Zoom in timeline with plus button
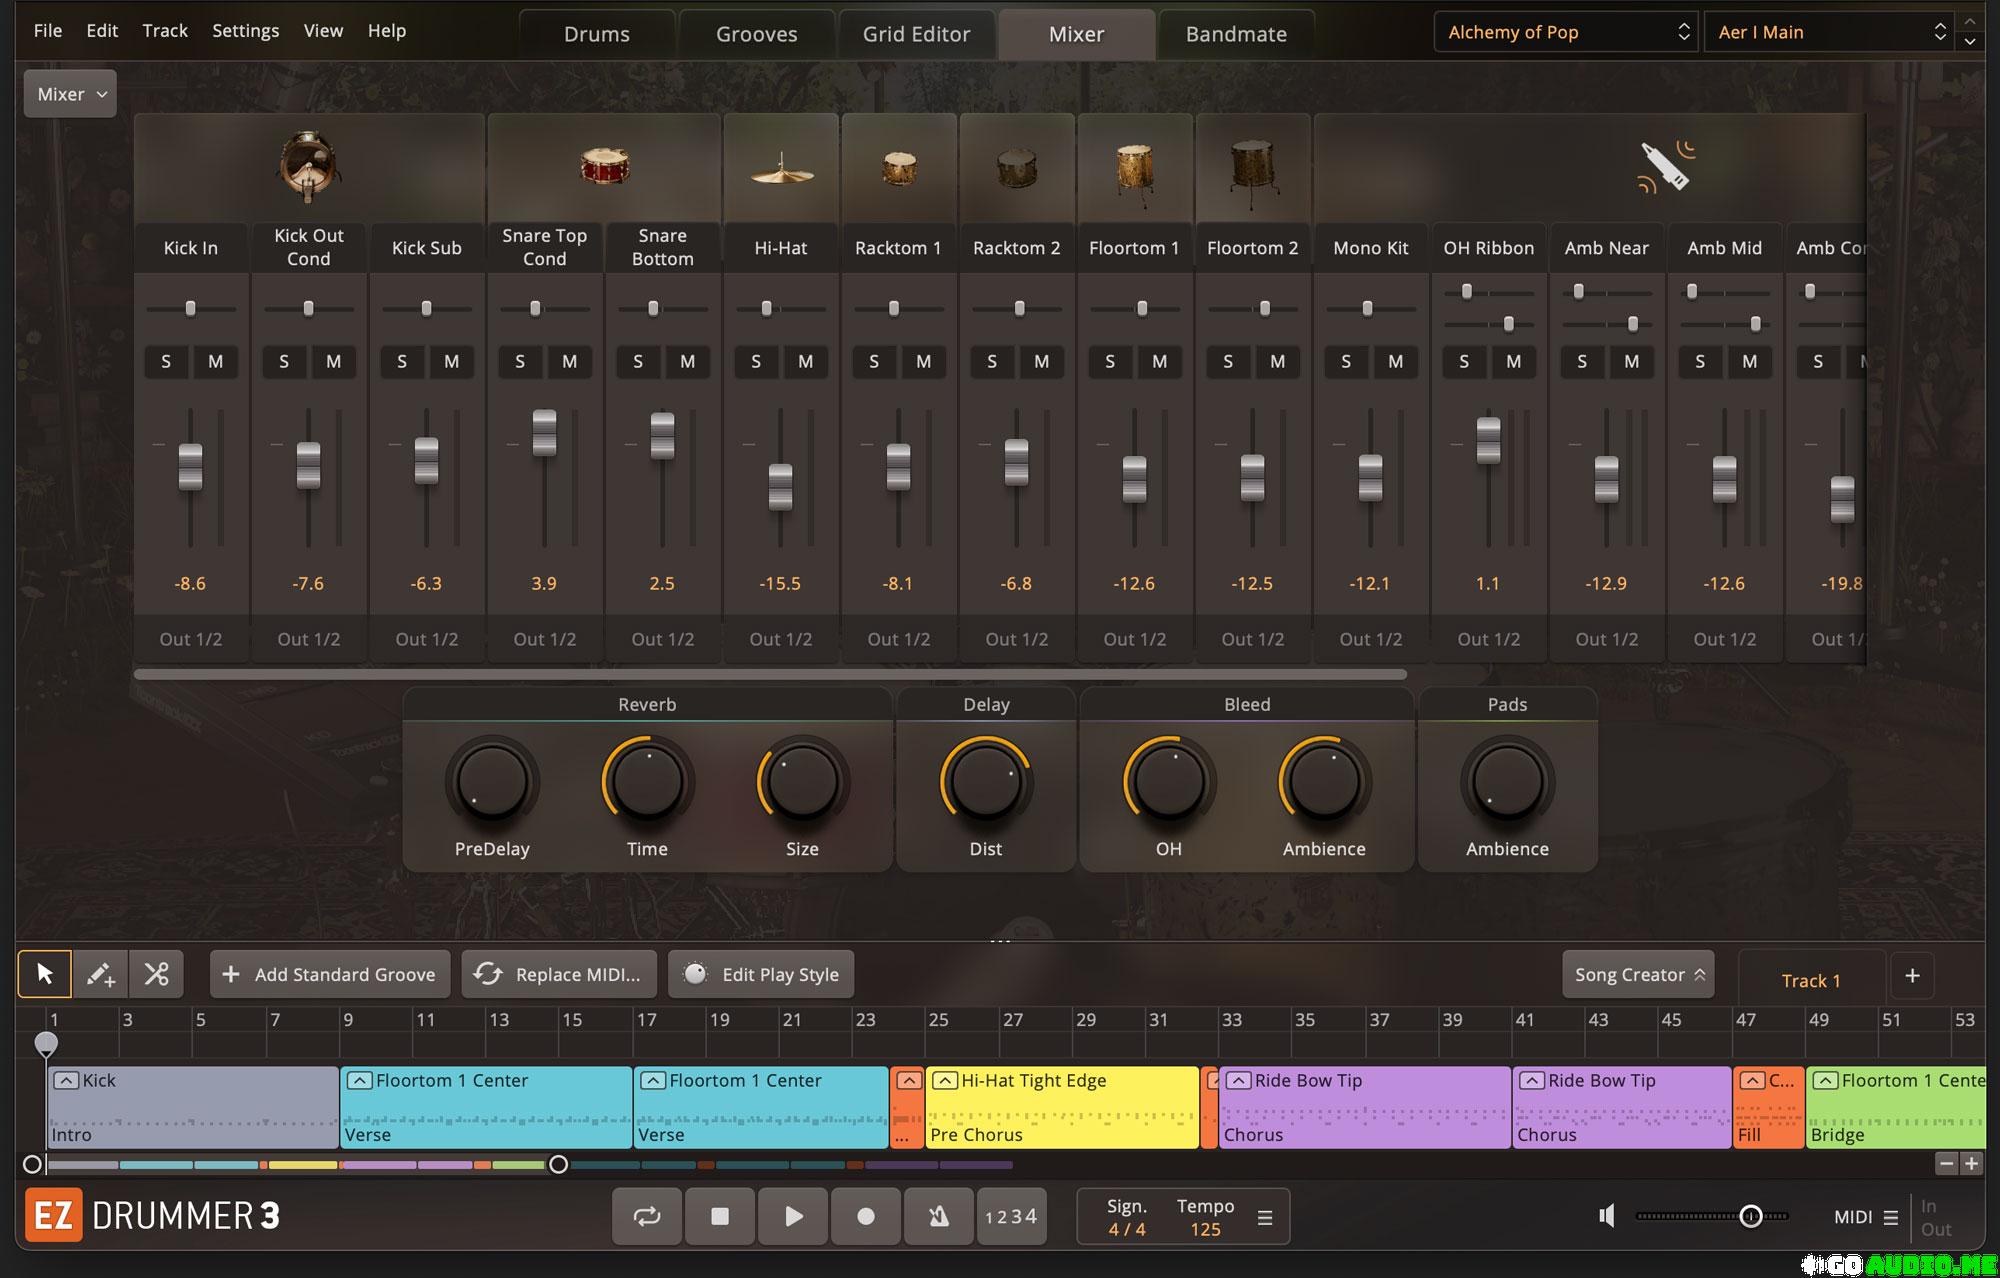This screenshot has height=1278, width=2000. tap(1971, 1163)
